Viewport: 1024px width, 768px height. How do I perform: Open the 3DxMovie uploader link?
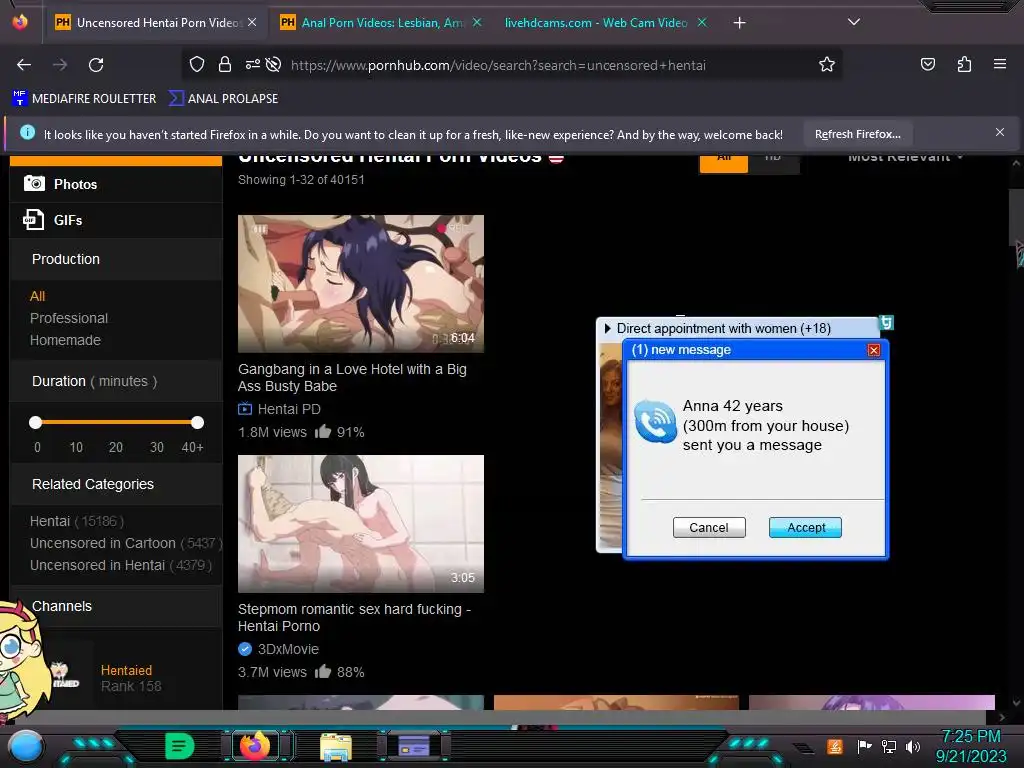pos(288,649)
